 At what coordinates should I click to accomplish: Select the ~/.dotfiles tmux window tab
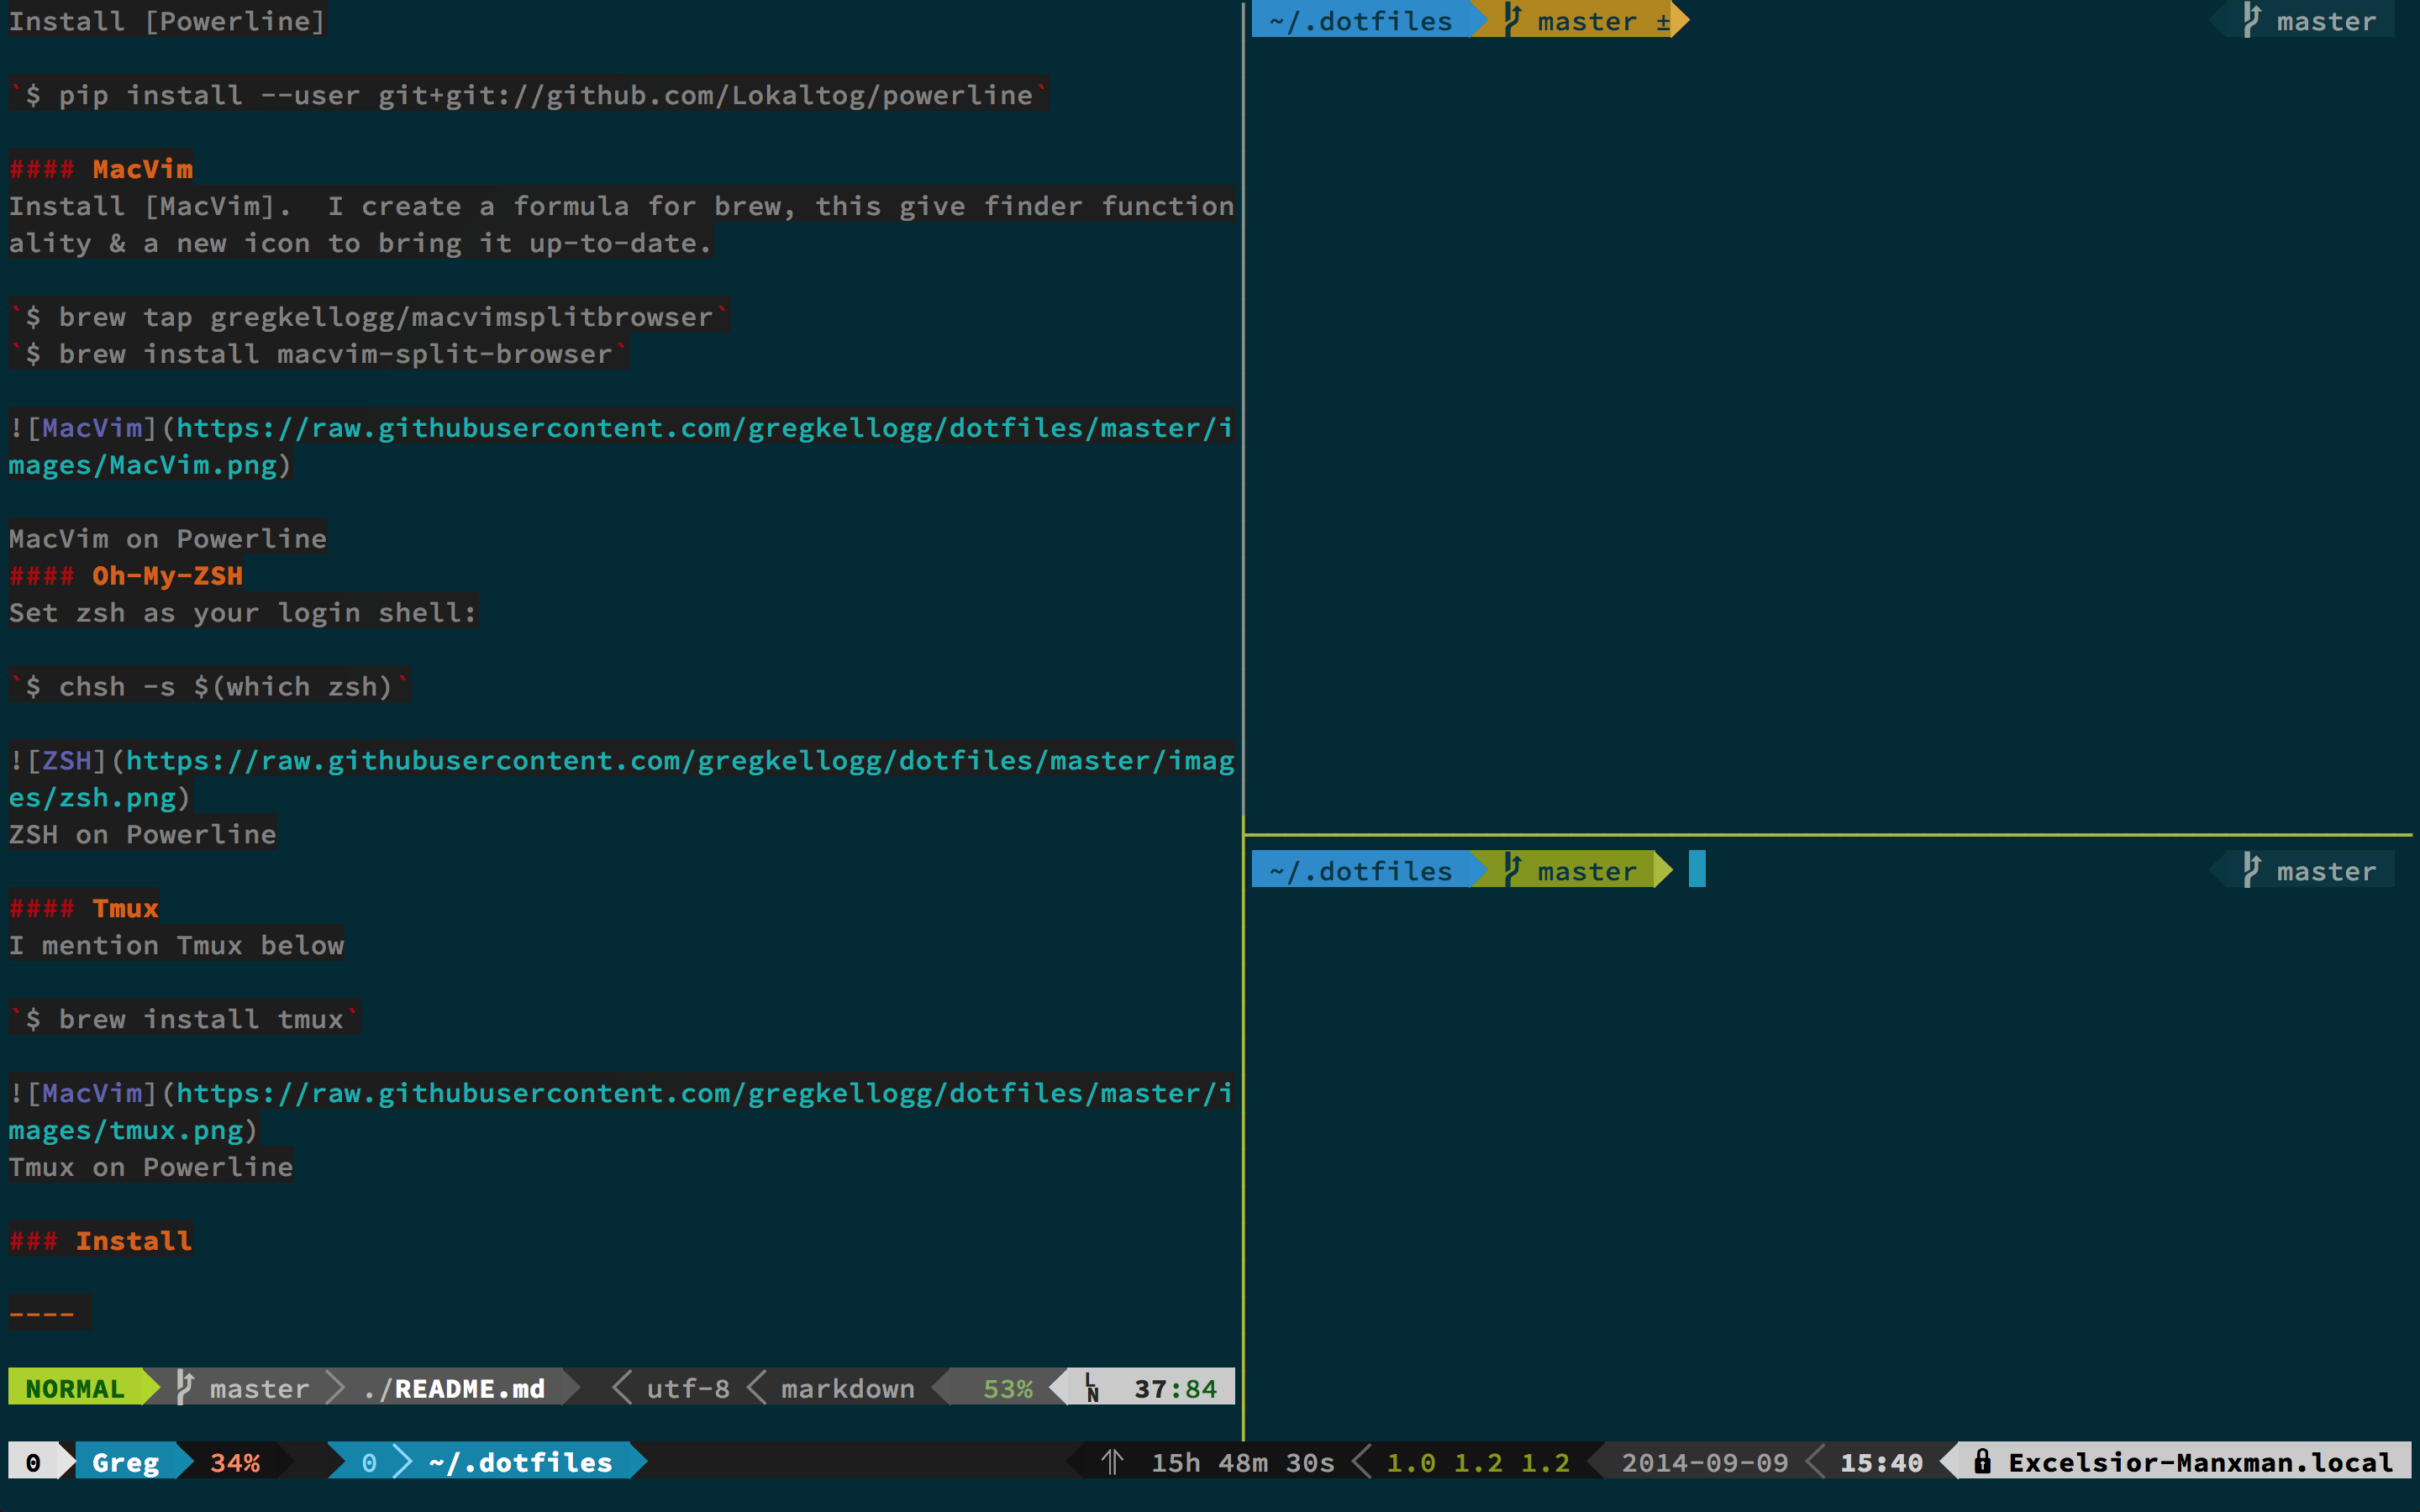pyautogui.click(x=520, y=1462)
